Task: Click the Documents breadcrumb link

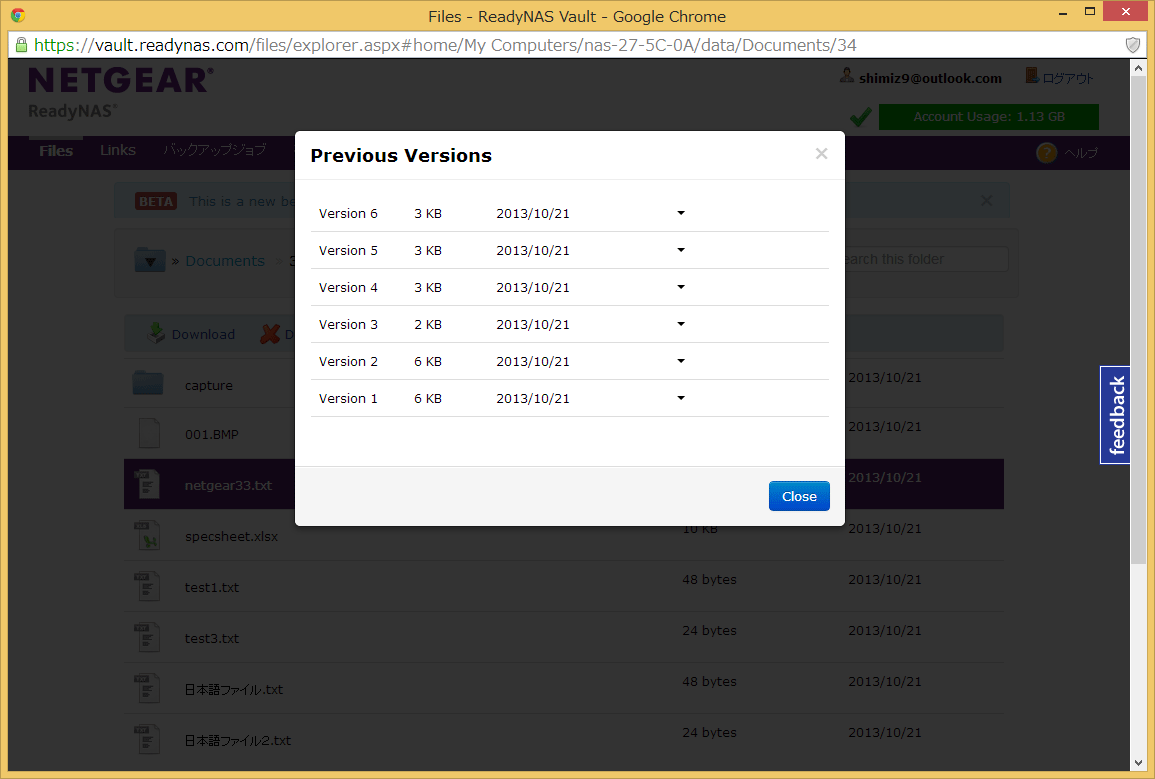Action: point(225,260)
